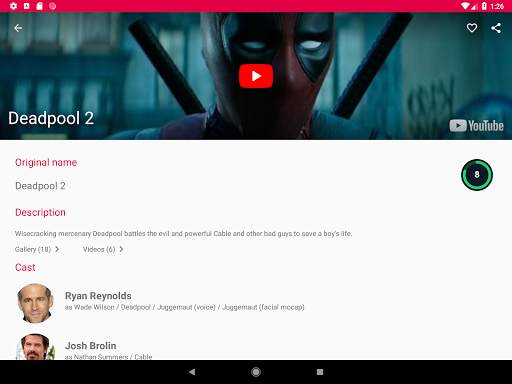Tap the SD card icon in status bar

(39, 6)
